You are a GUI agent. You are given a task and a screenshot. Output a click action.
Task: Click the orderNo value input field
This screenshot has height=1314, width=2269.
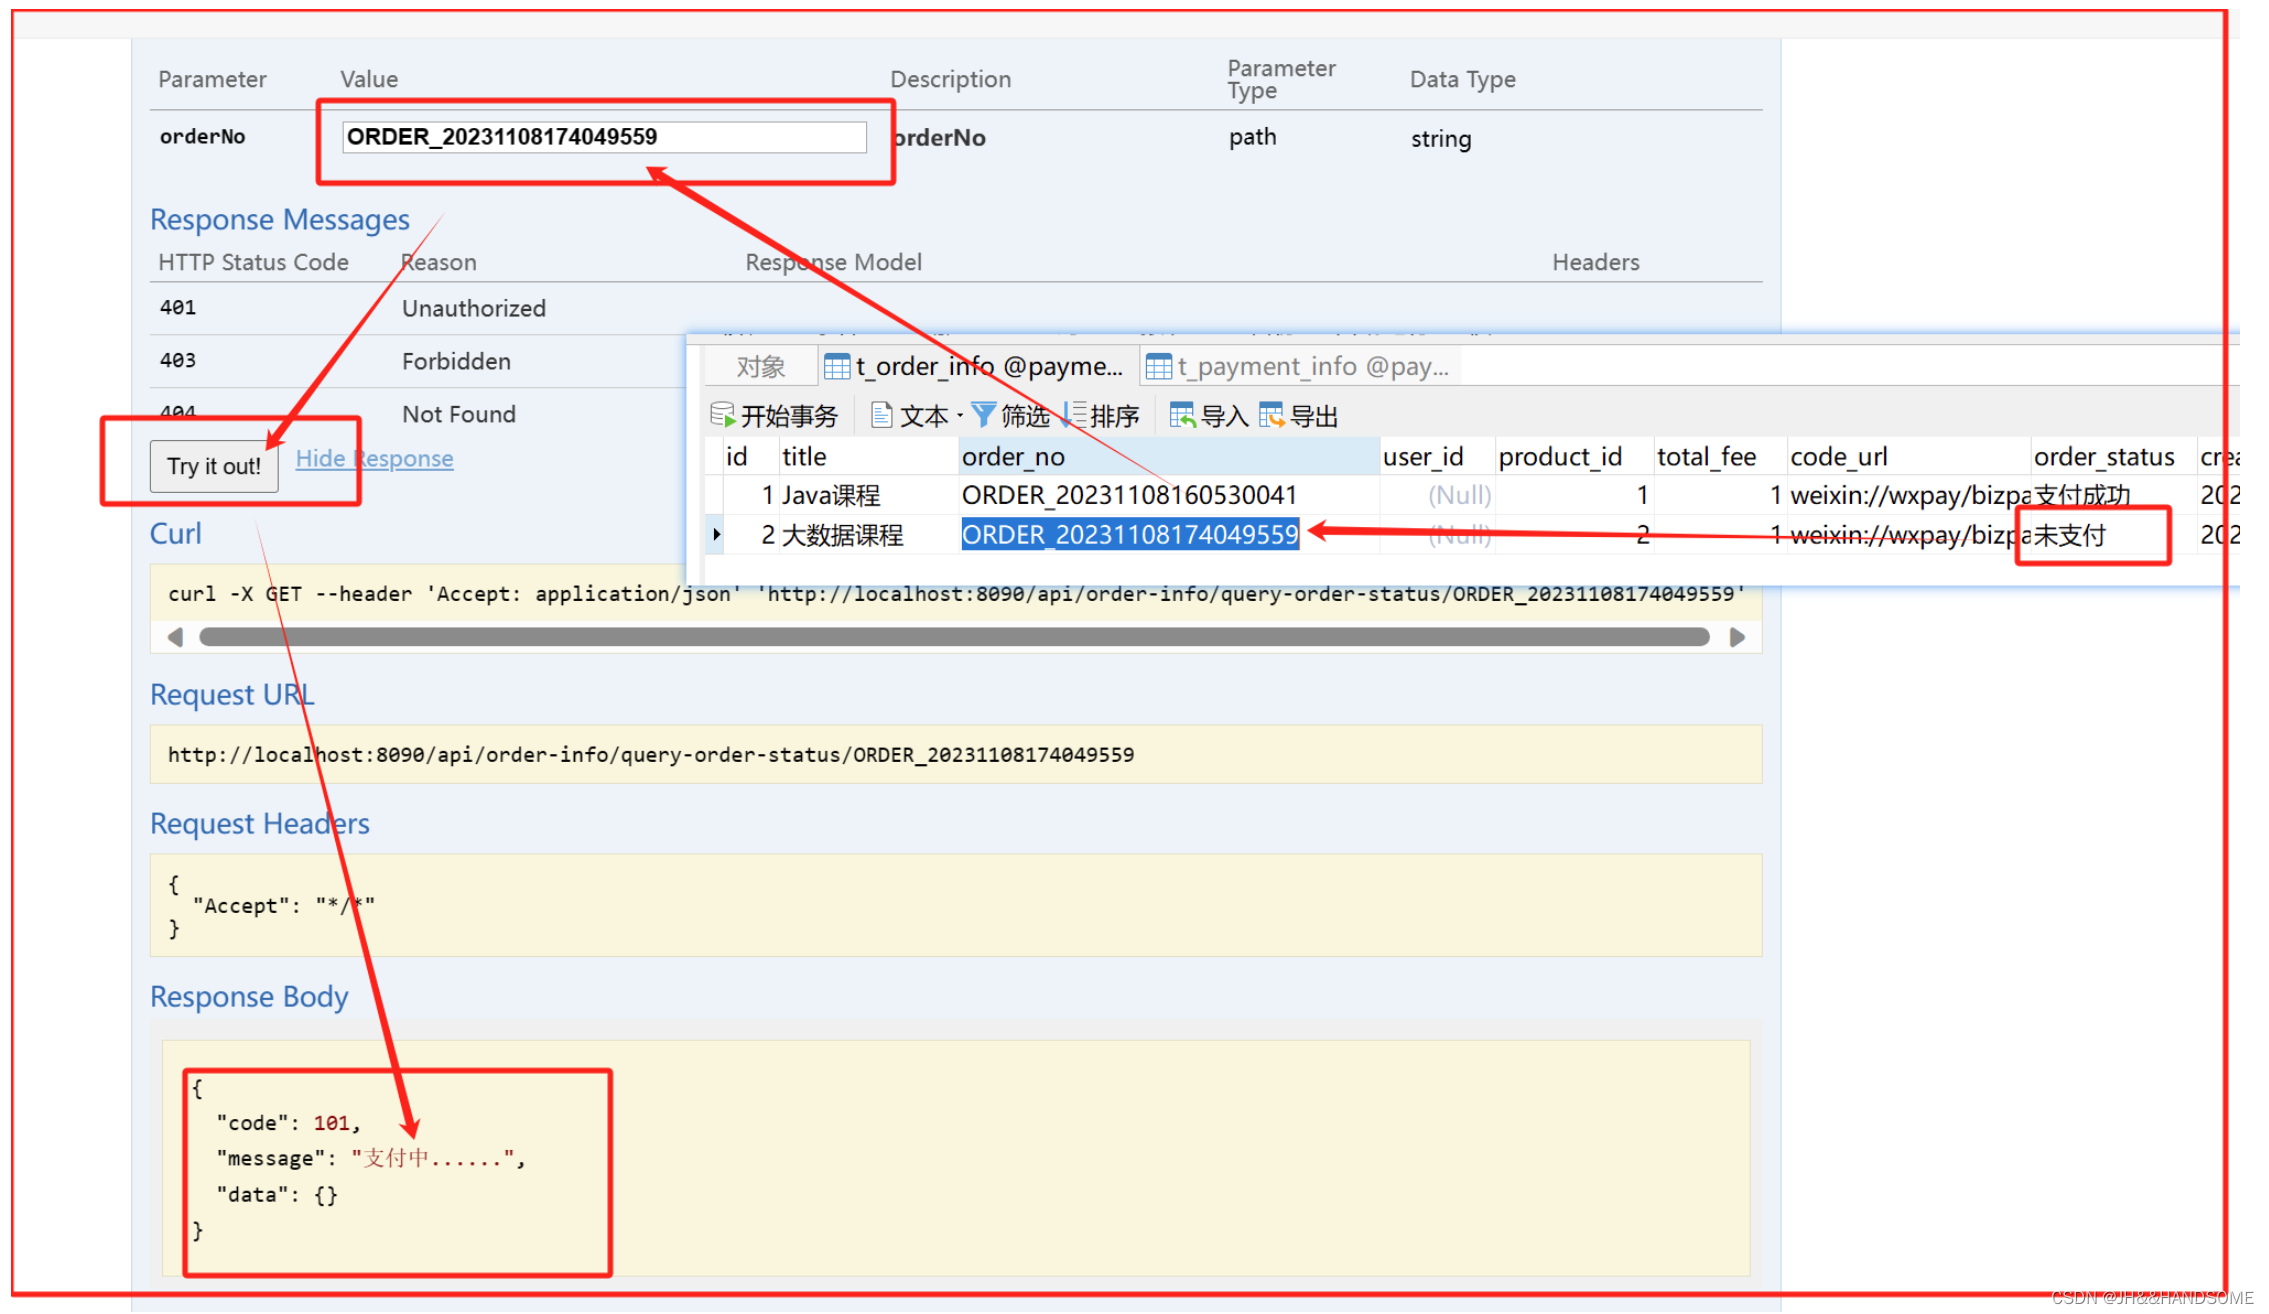[604, 137]
